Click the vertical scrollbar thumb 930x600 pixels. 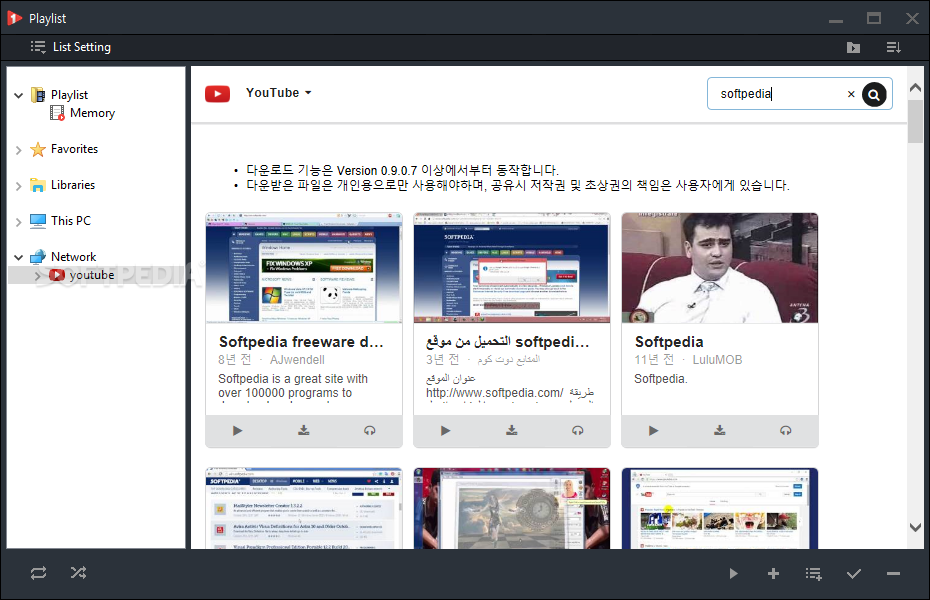(x=915, y=122)
